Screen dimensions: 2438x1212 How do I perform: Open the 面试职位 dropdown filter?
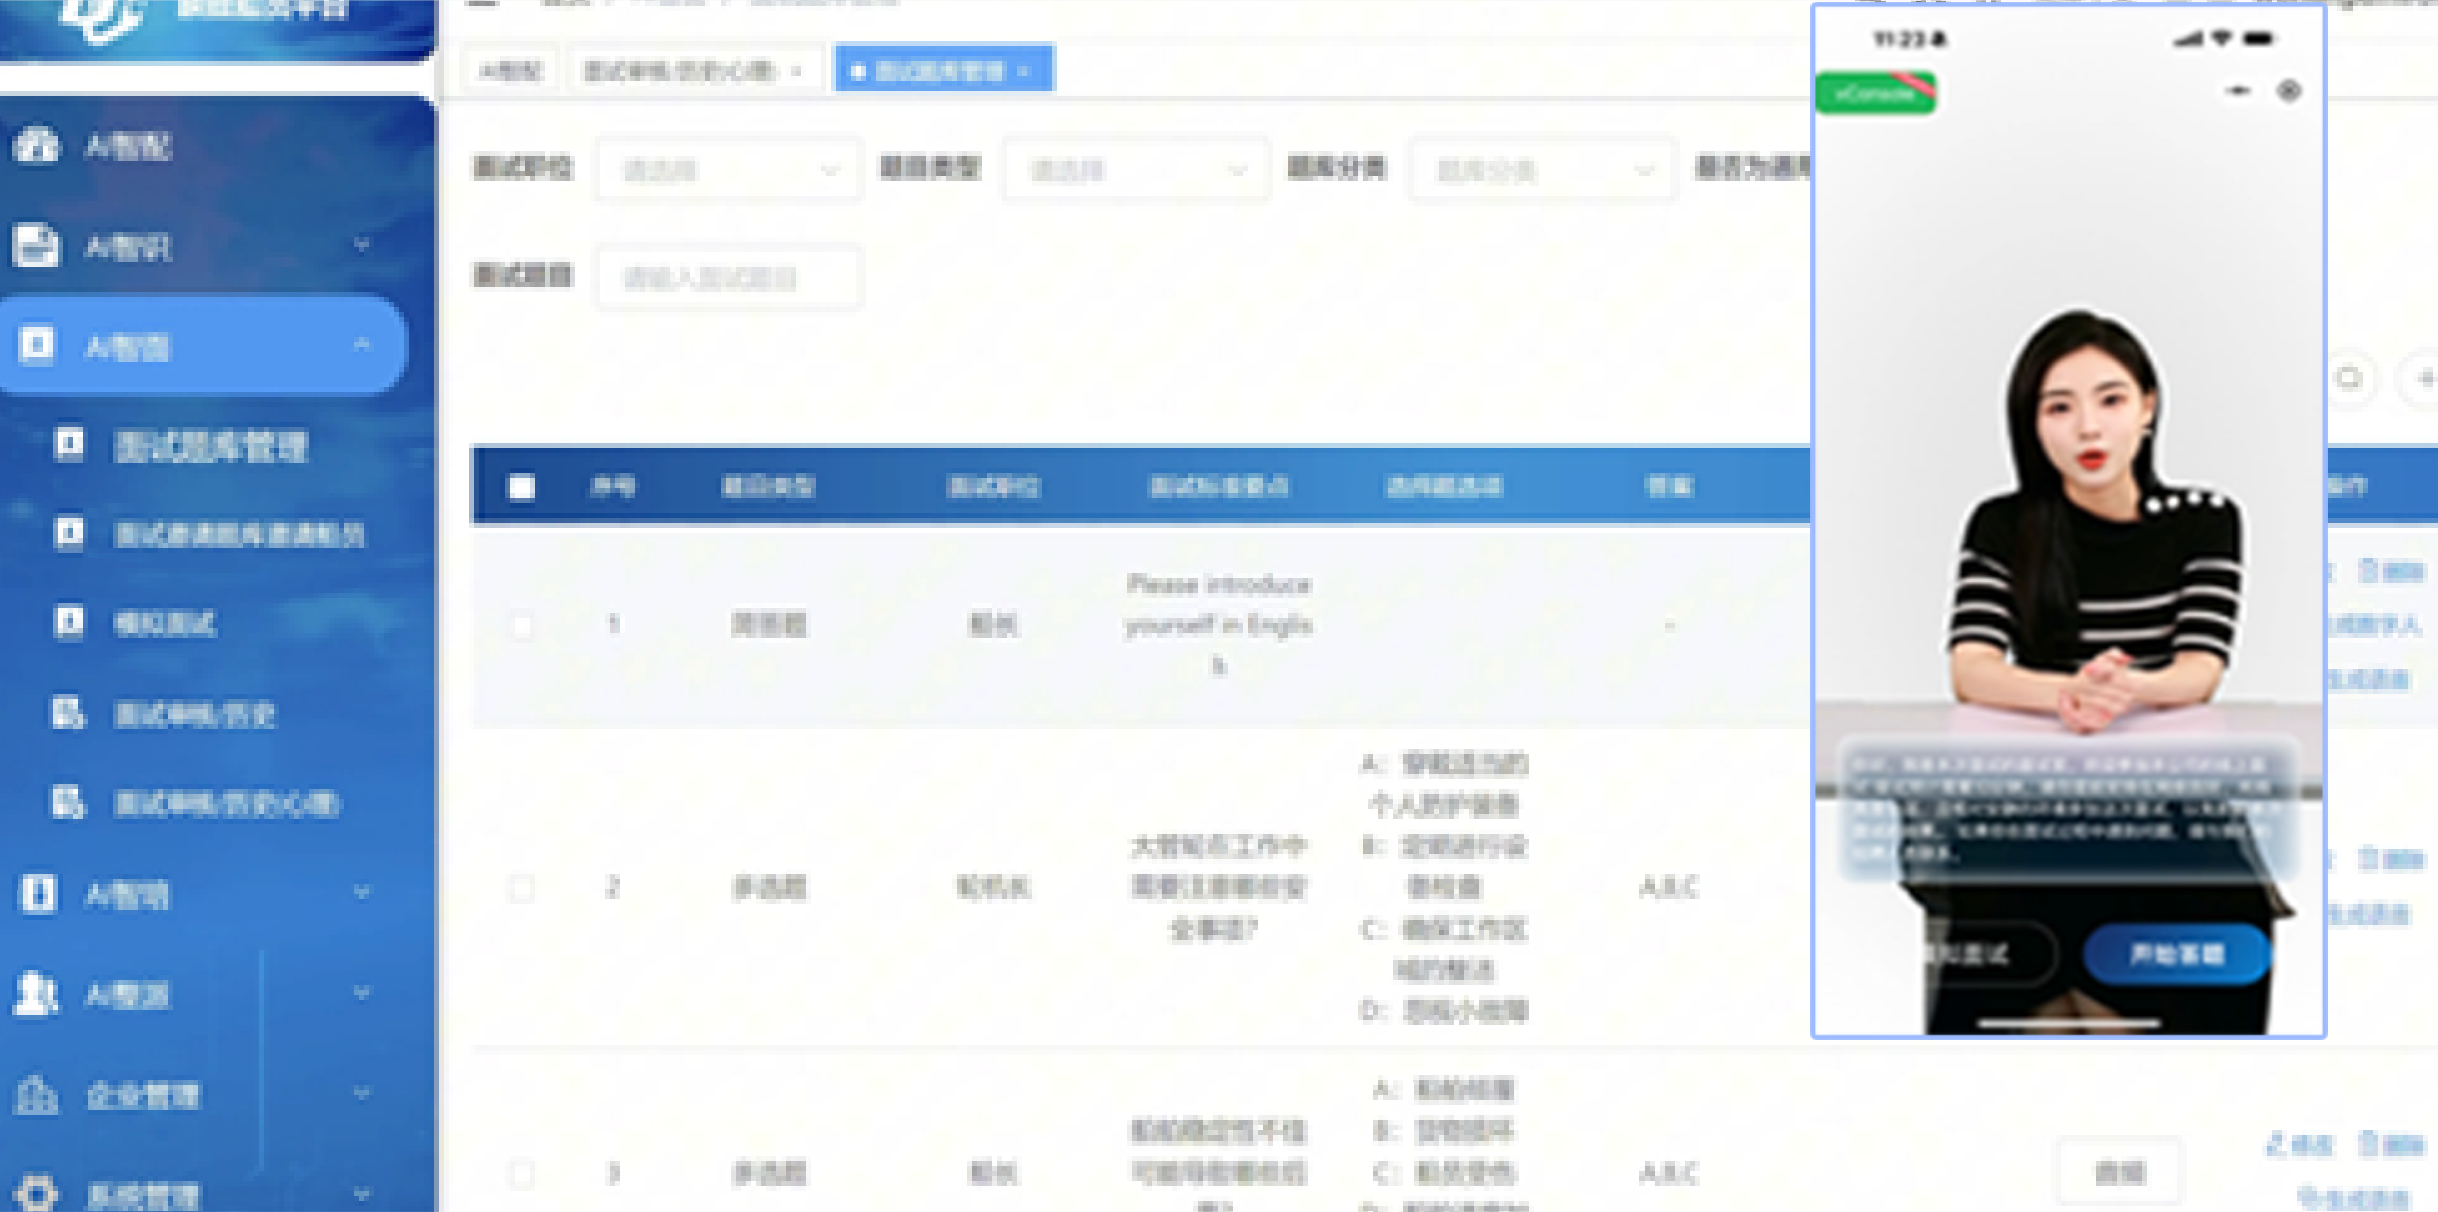(729, 170)
